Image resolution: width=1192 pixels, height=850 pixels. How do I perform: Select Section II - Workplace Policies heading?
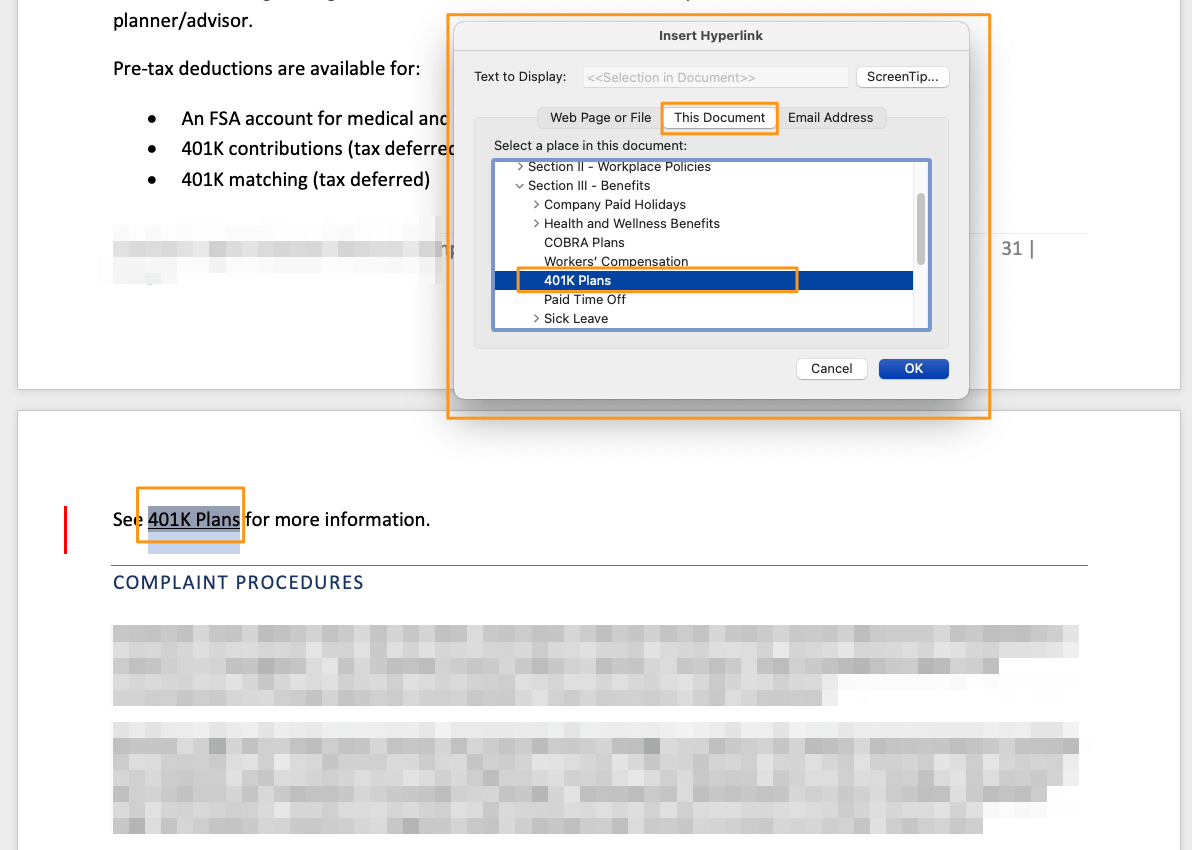pos(619,167)
